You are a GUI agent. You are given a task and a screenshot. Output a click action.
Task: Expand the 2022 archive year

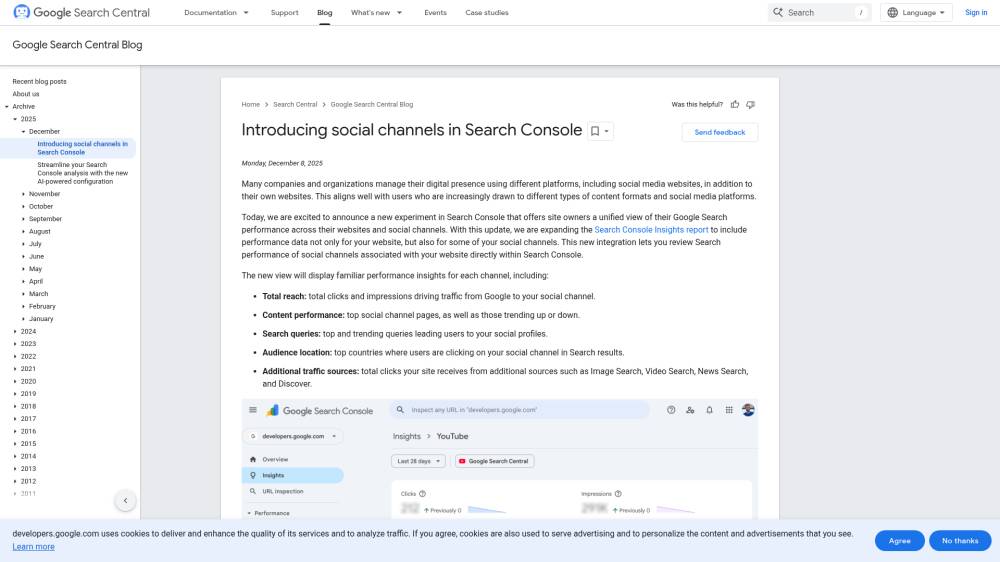[x=15, y=357]
